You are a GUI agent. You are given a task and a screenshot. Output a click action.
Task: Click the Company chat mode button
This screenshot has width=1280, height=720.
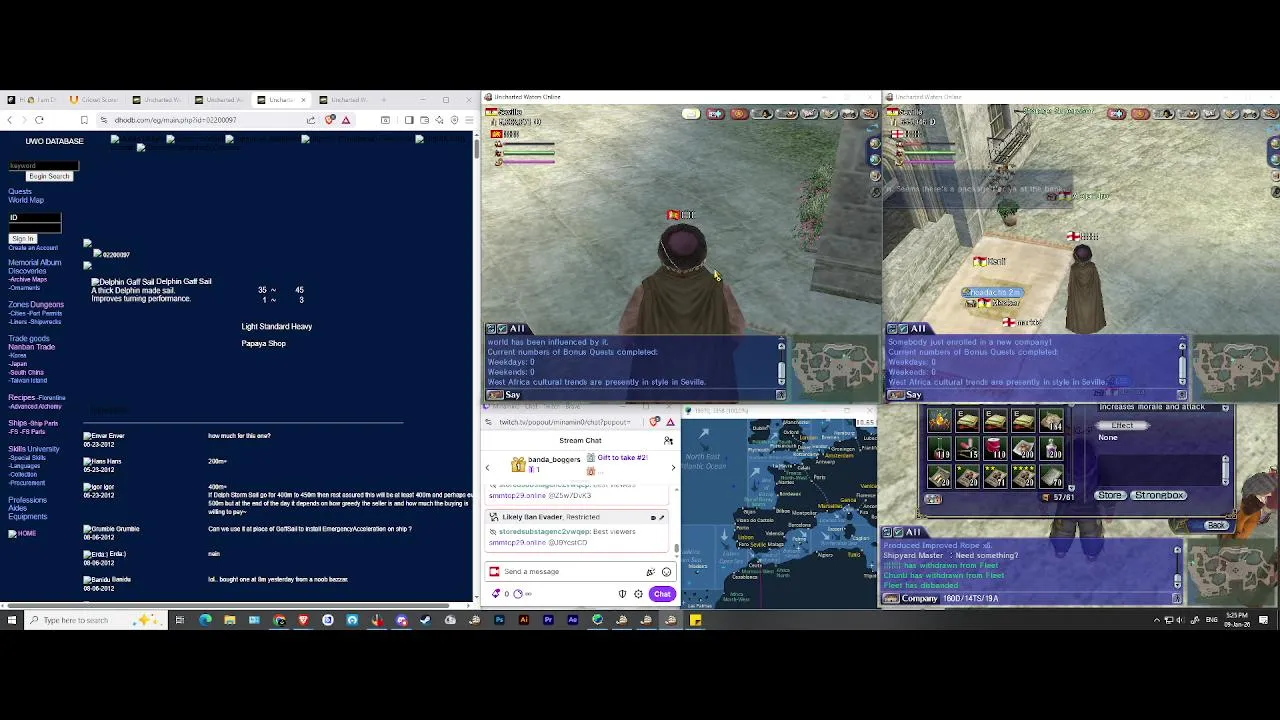point(911,599)
